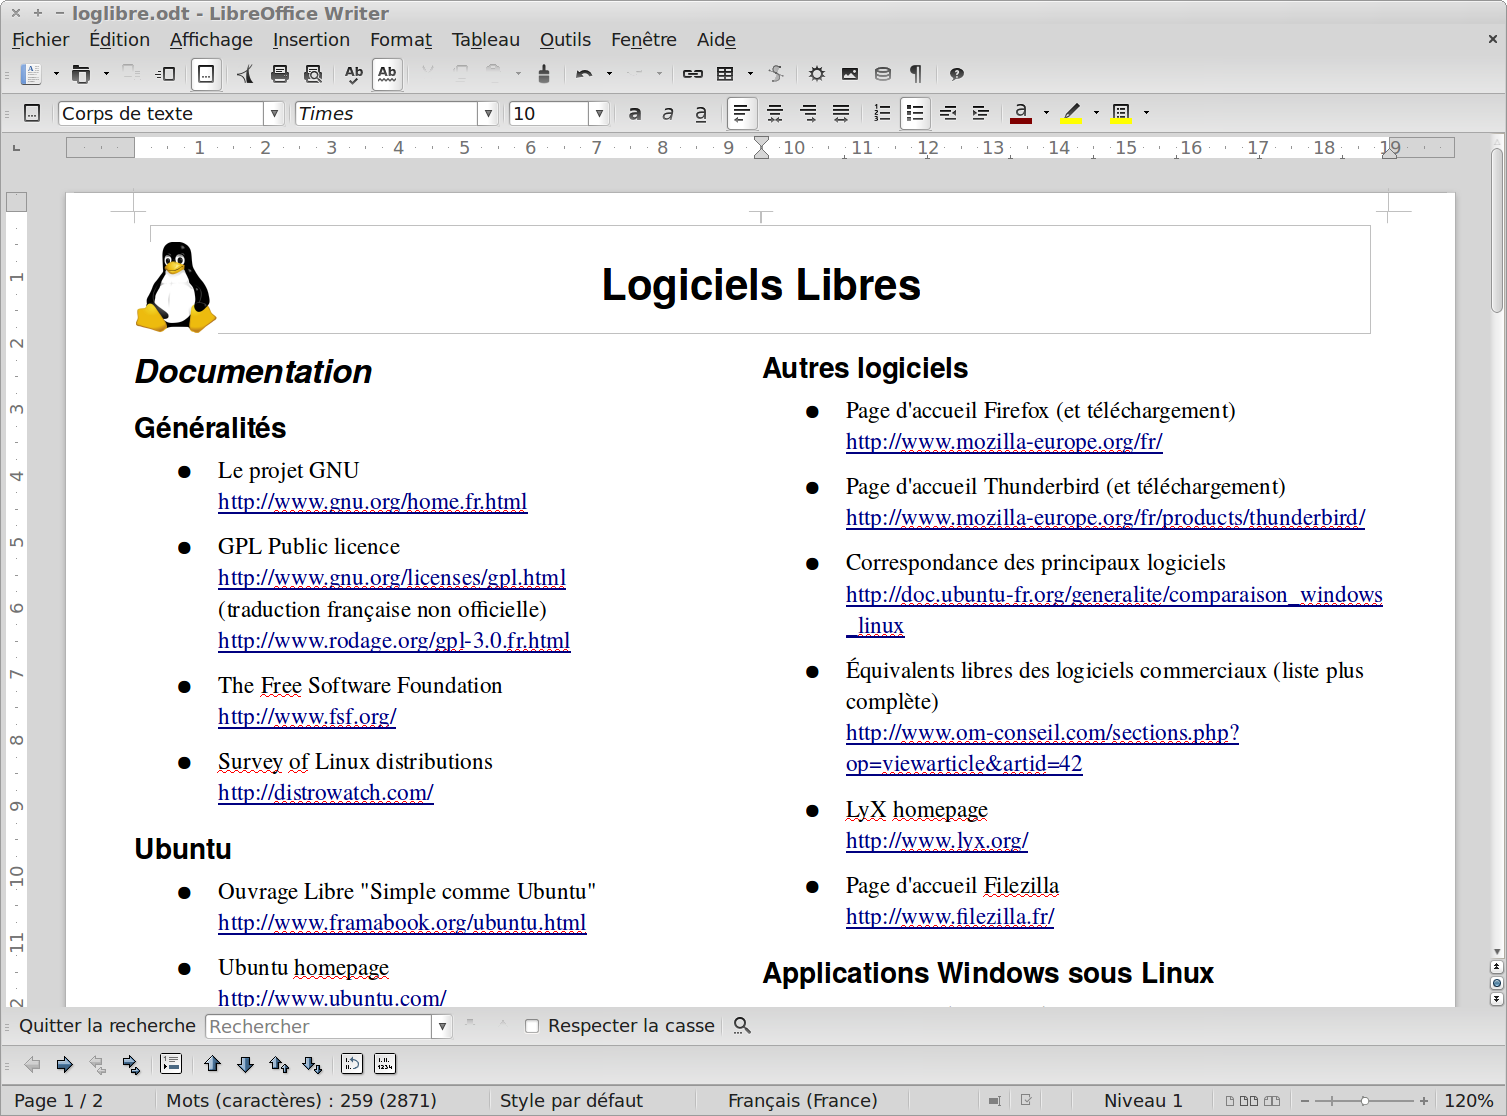Viewport: 1507px width, 1116px height.
Task: Move list item up with arrow
Action: (x=213, y=1064)
